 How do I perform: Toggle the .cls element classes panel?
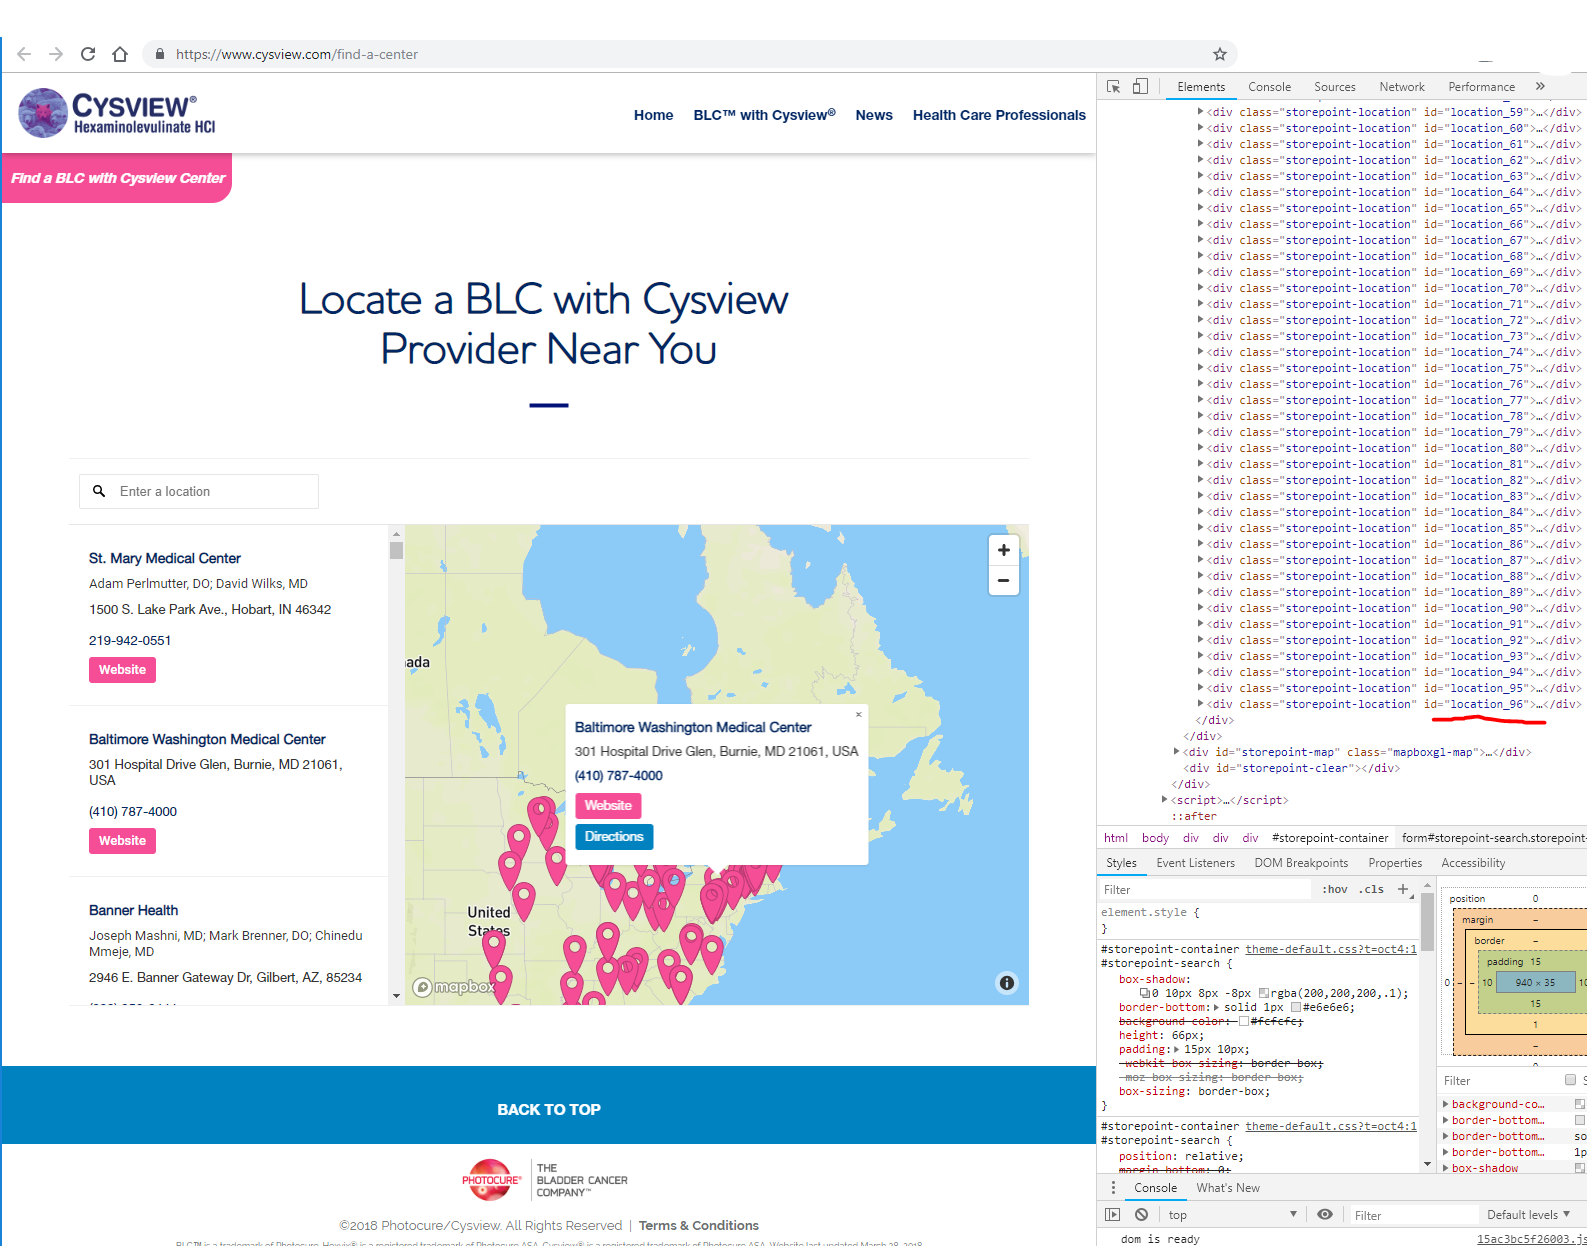(x=1371, y=889)
